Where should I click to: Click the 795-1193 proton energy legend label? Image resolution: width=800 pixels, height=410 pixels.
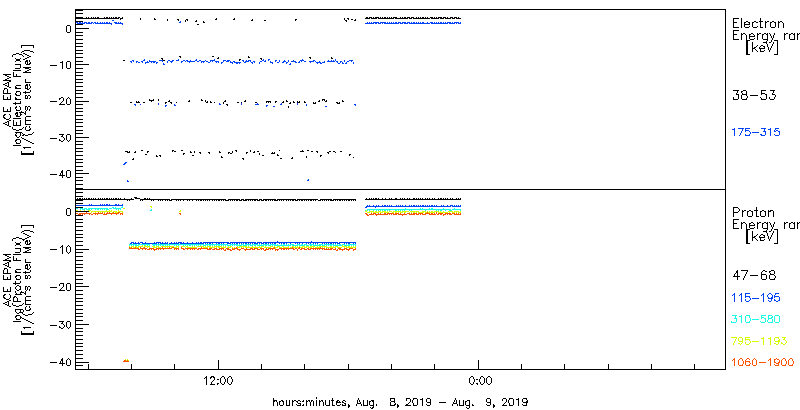coord(759,341)
